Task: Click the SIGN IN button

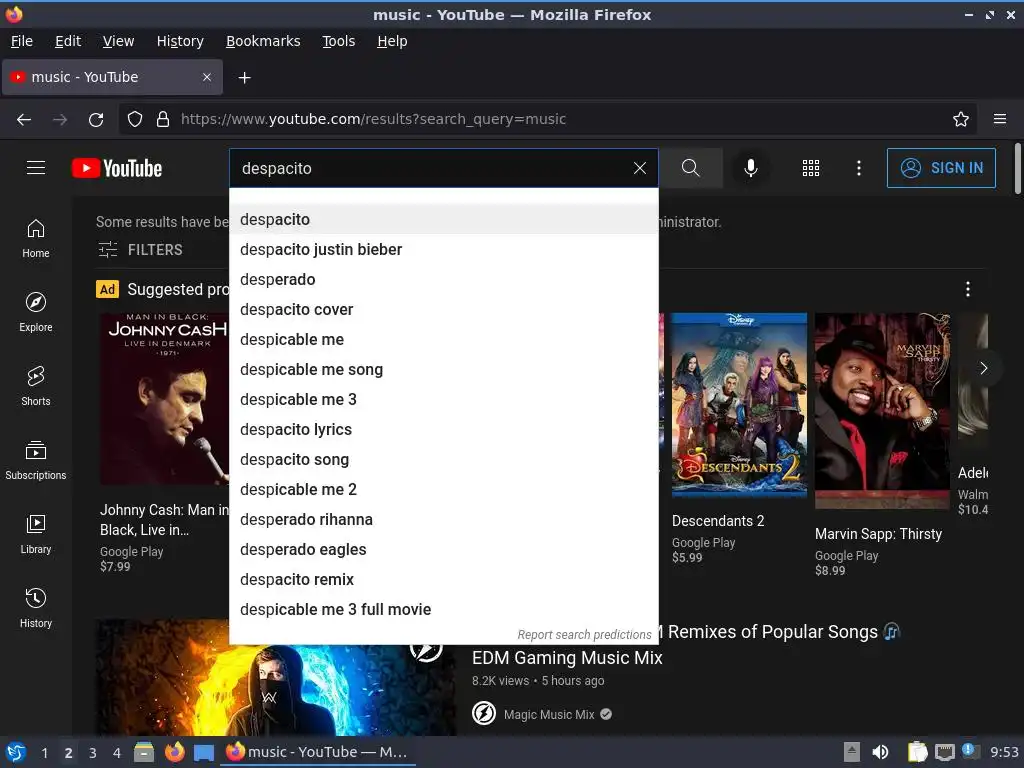Action: click(941, 168)
